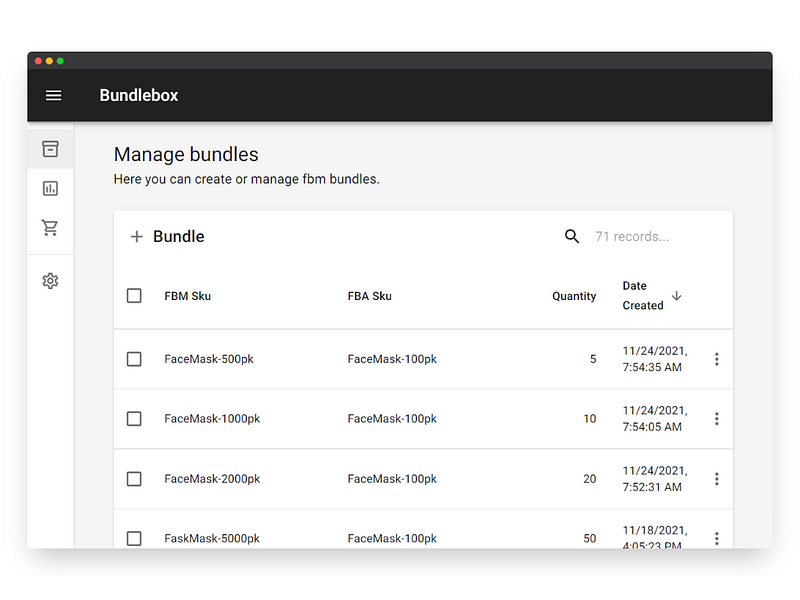Viewport: 800px width, 600px height.
Task: Click the plus icon to add bundle
Action: [137, 237]
